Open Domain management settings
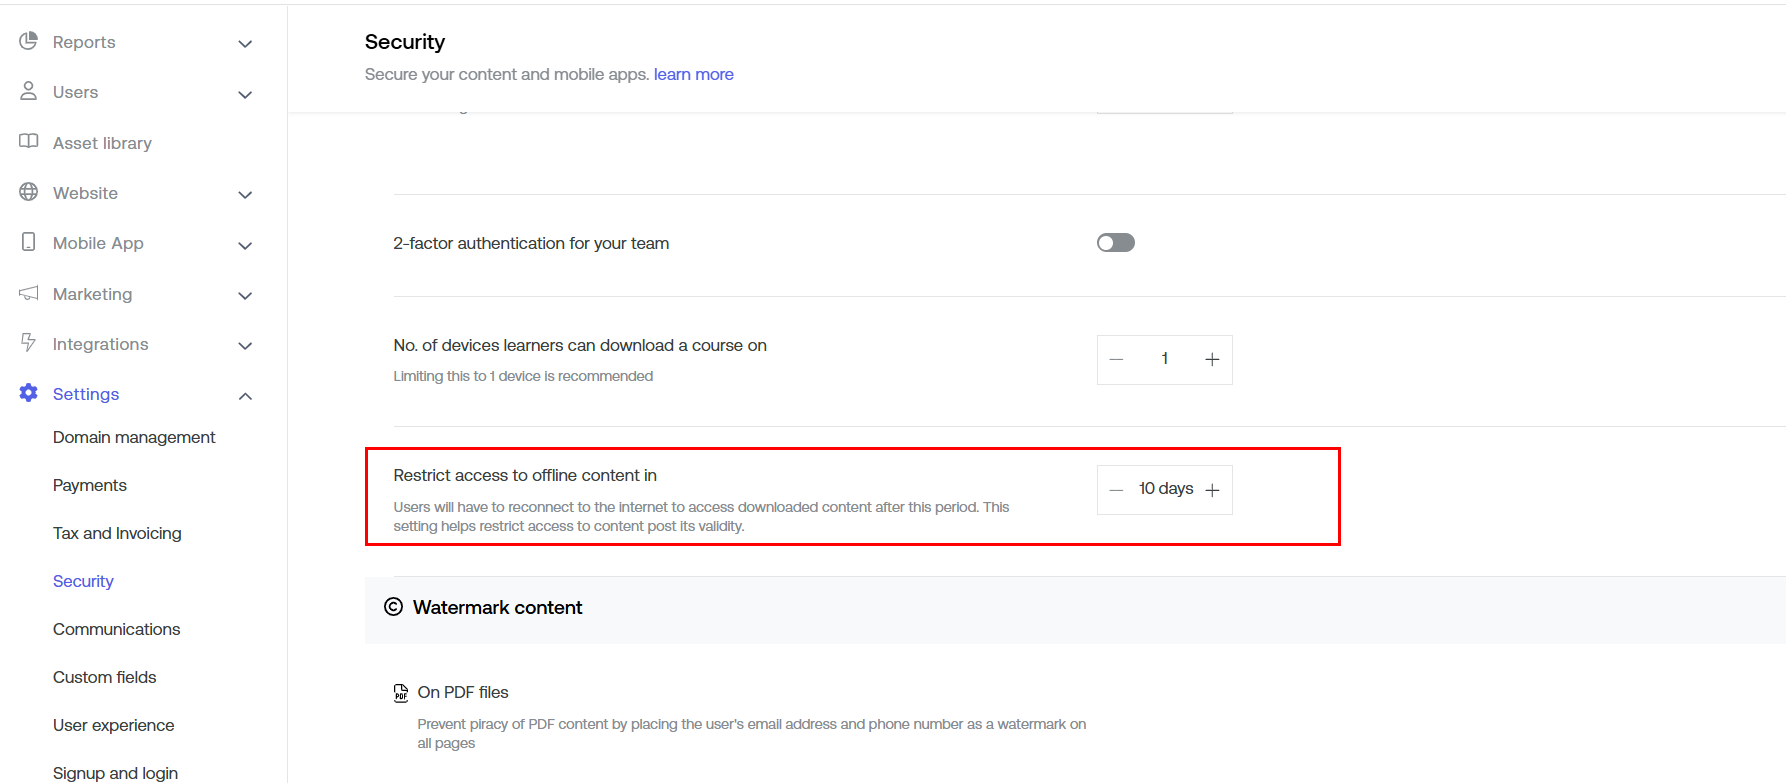This screenshot has height=783, width=1786. pos(134,437)
